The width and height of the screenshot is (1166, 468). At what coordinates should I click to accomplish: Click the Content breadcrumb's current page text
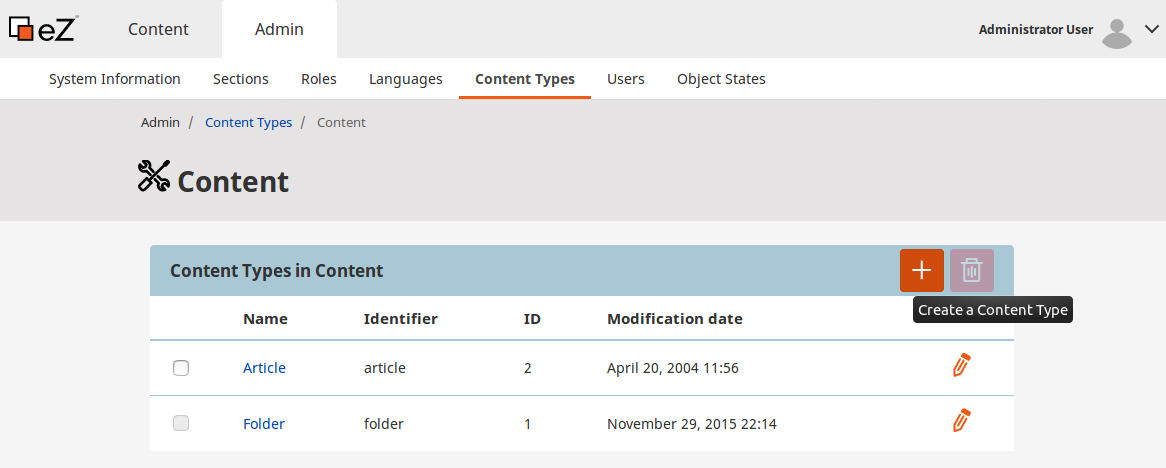[x=341, y=122]
